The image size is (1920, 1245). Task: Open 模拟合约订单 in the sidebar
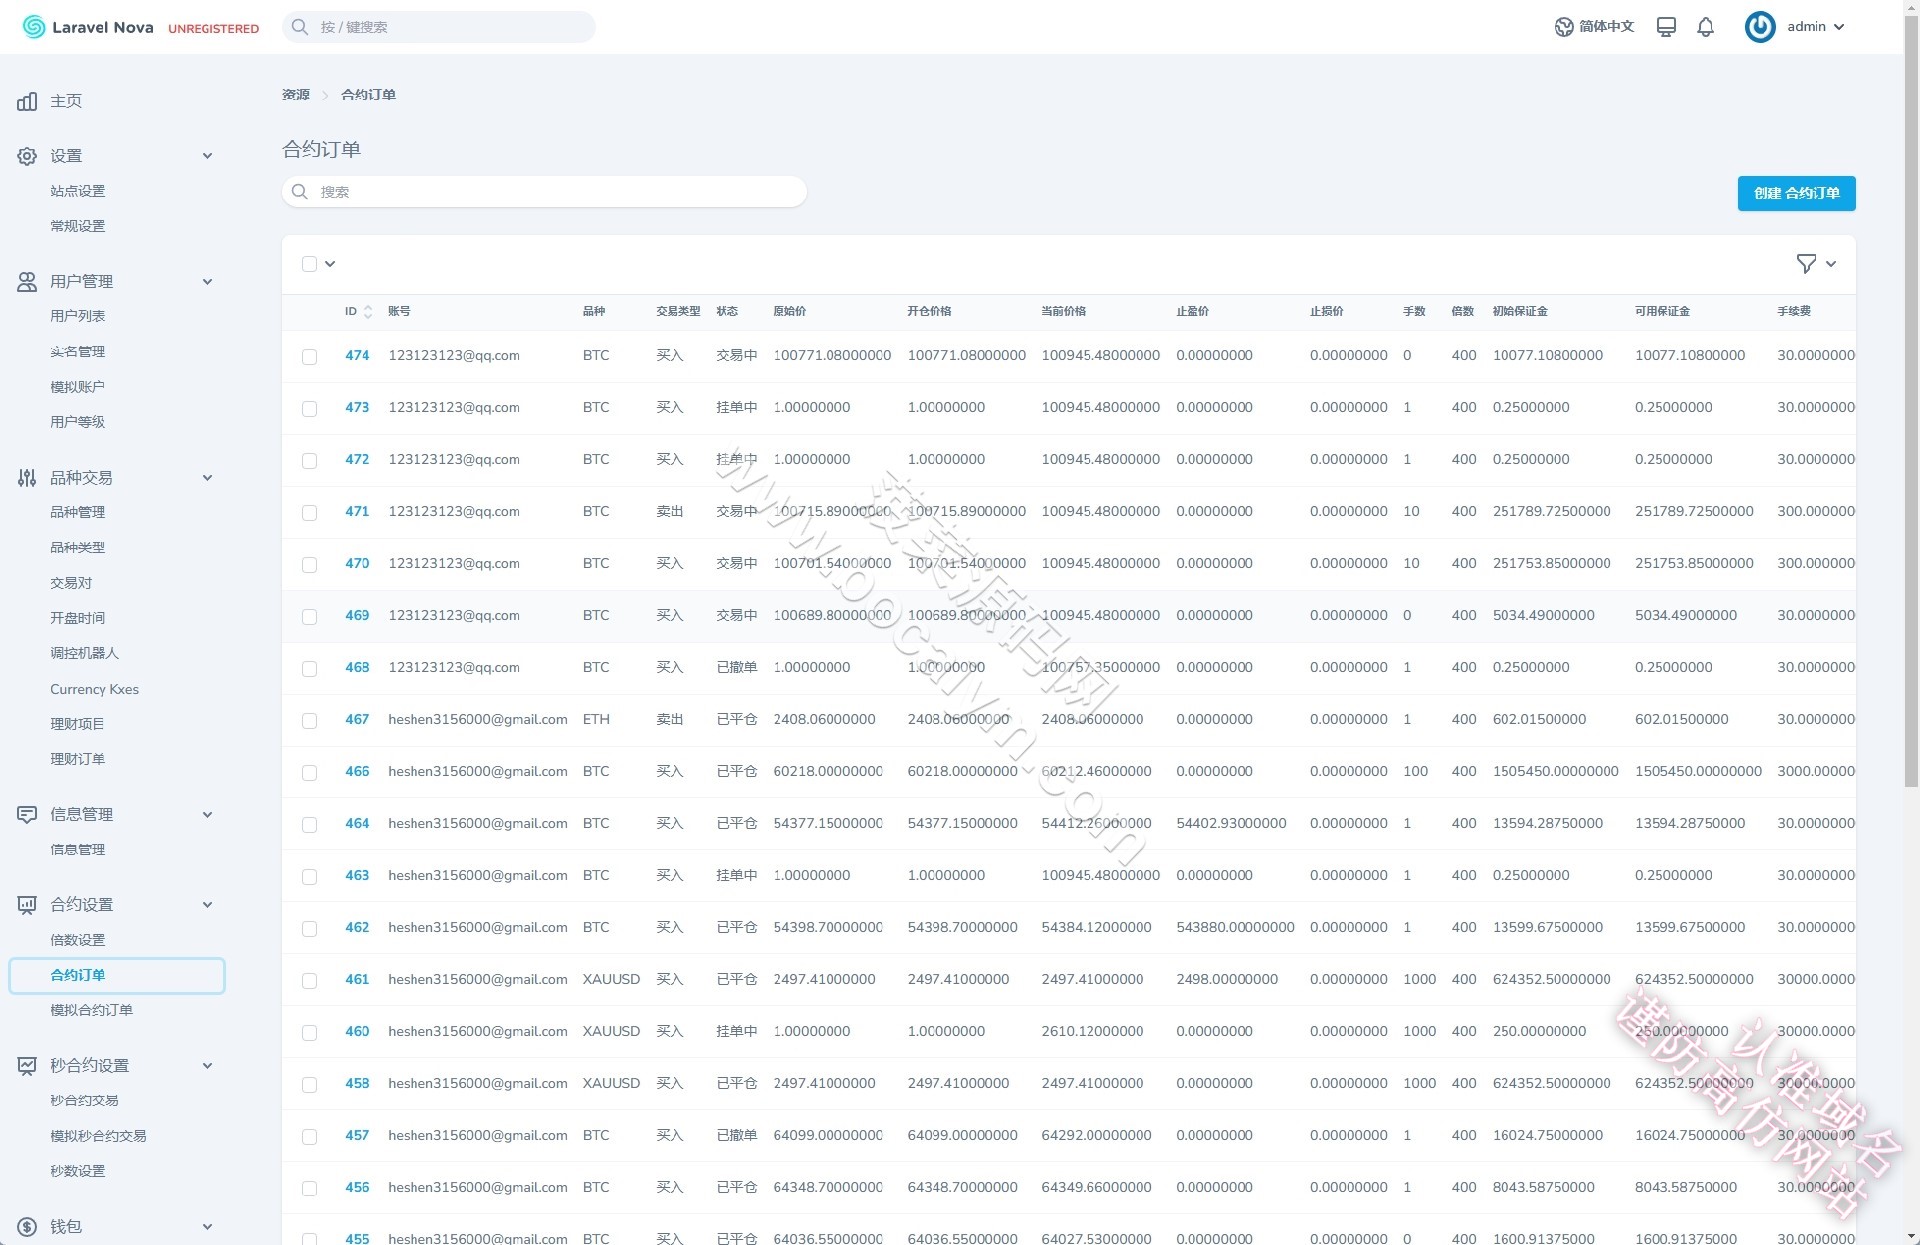92,1010
